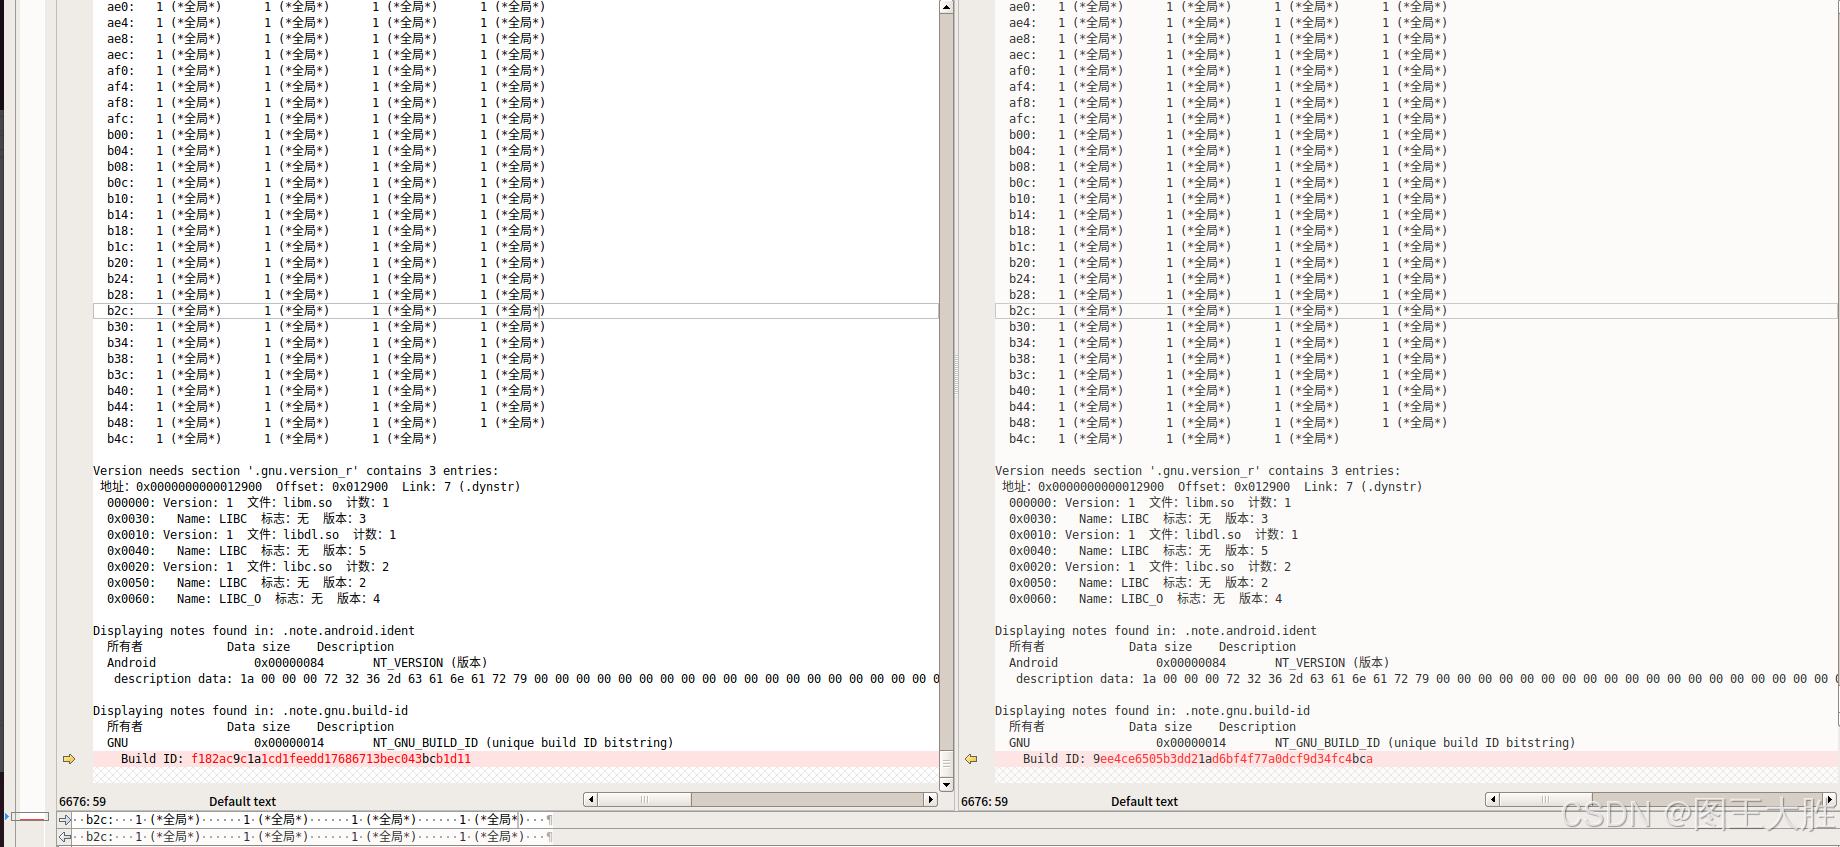
Task: Click right pane 'Name: LIBC_0' line
Action: pyautogui.click(x=1145, y=599)
